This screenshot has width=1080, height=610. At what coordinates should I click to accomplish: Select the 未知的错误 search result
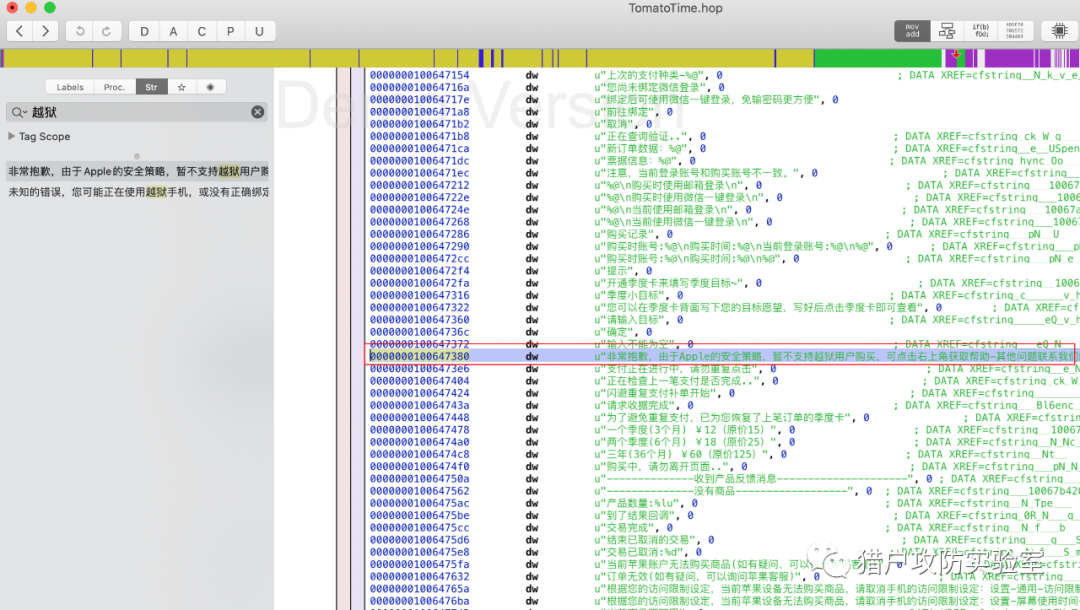(x=137, y=191)
